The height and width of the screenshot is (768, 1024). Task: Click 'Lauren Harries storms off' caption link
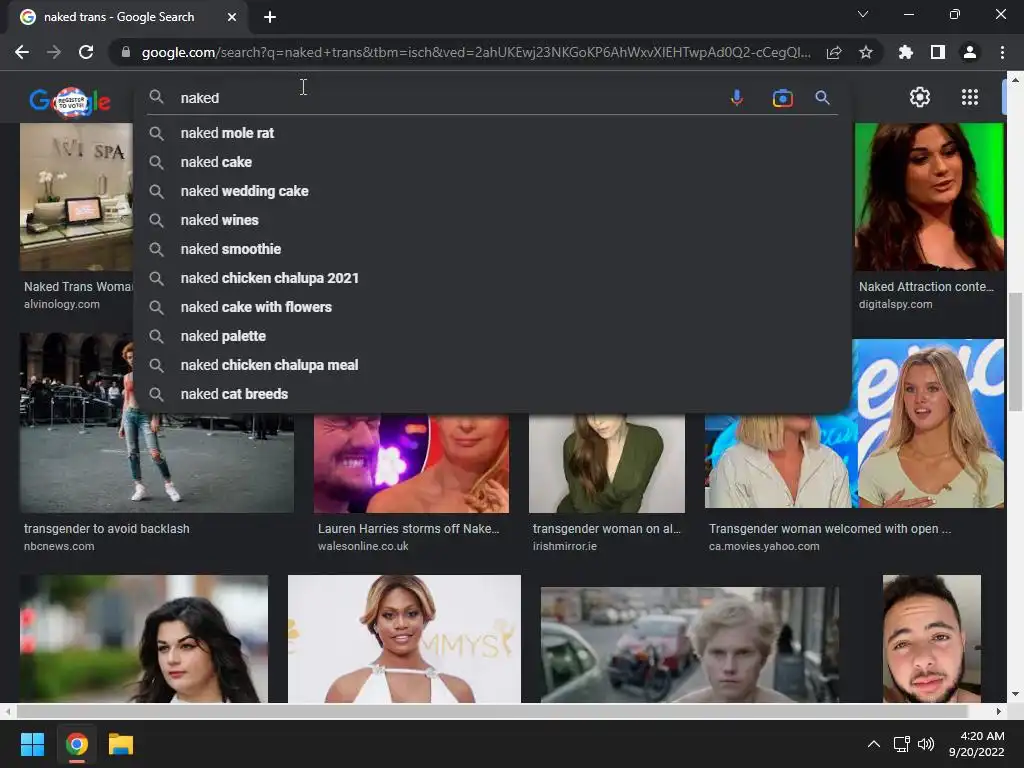point(409,529)
